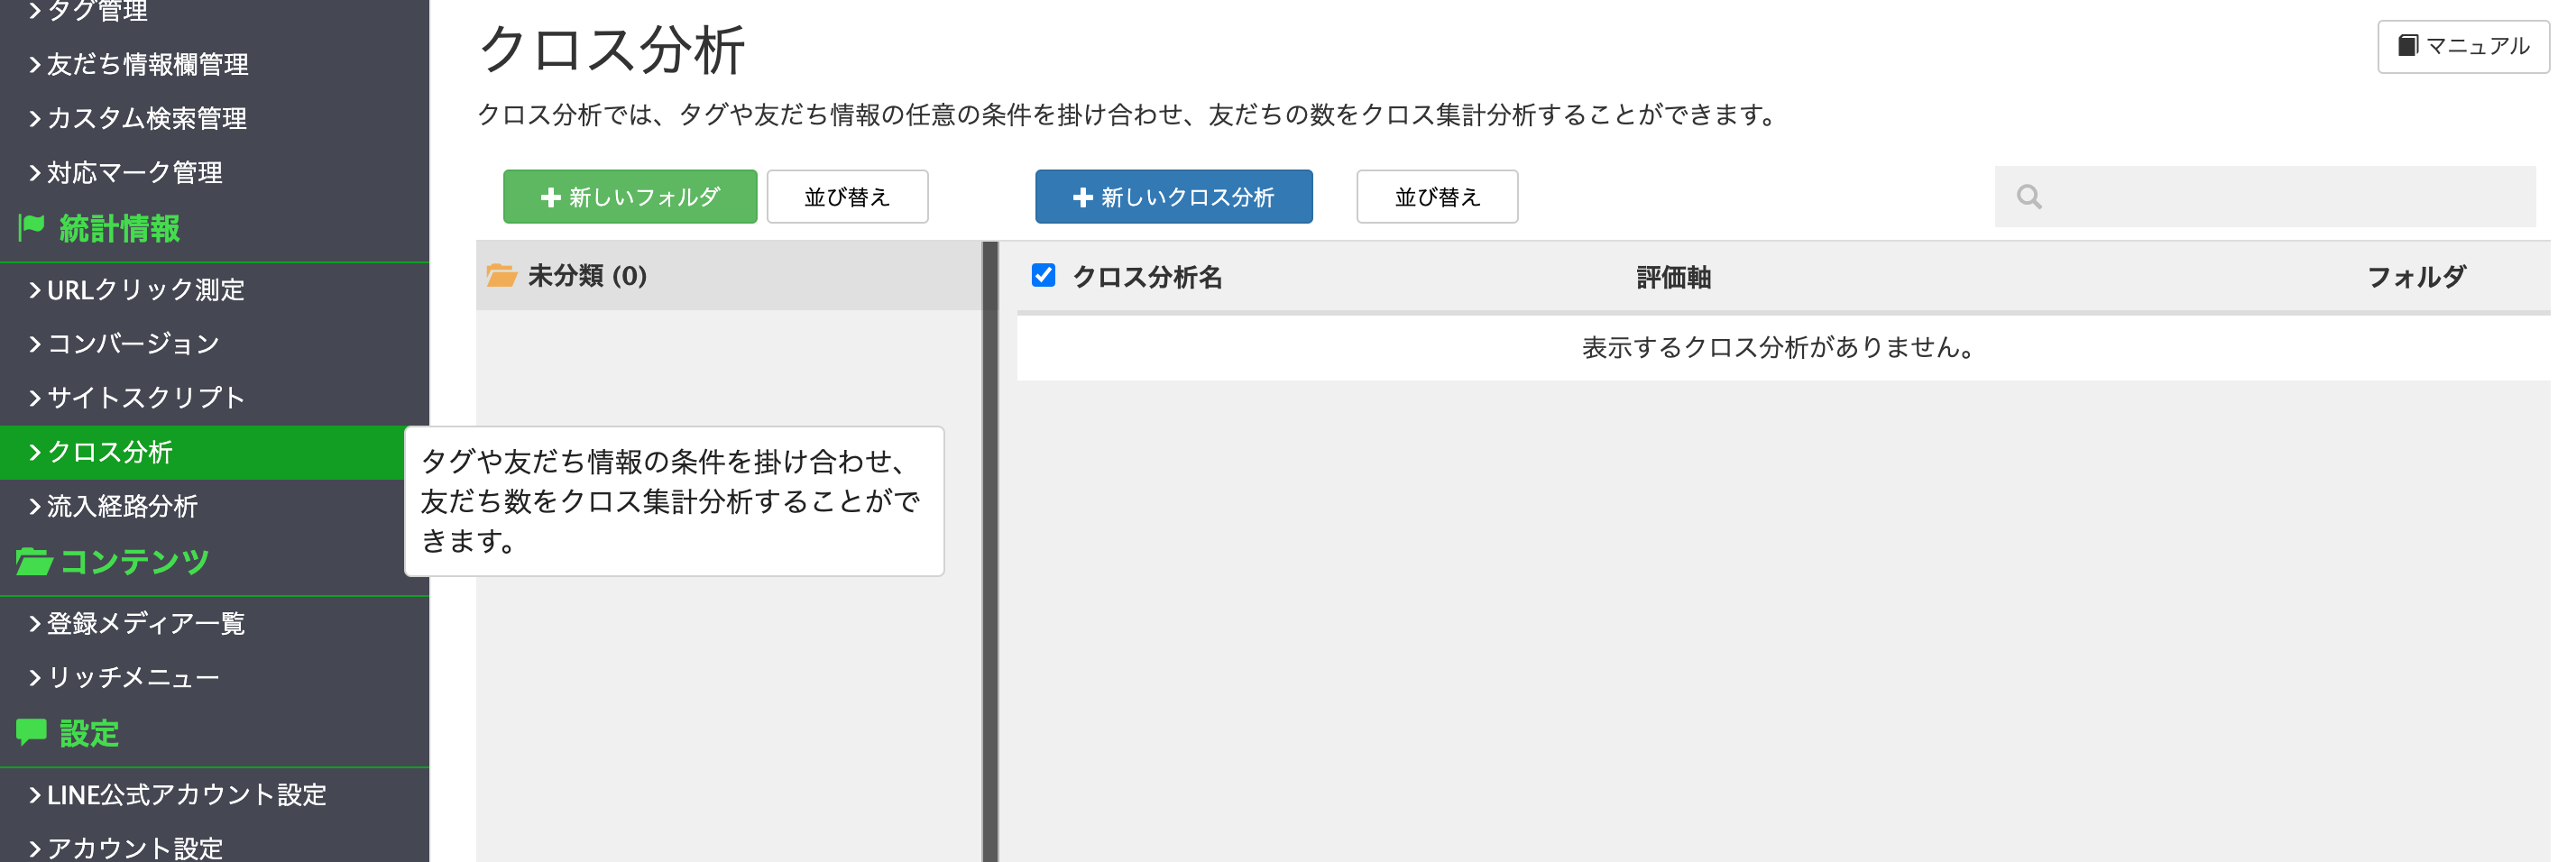Click chevron next to 友だち情報欄管理
2576x862 pixels.
pos(35,65)
